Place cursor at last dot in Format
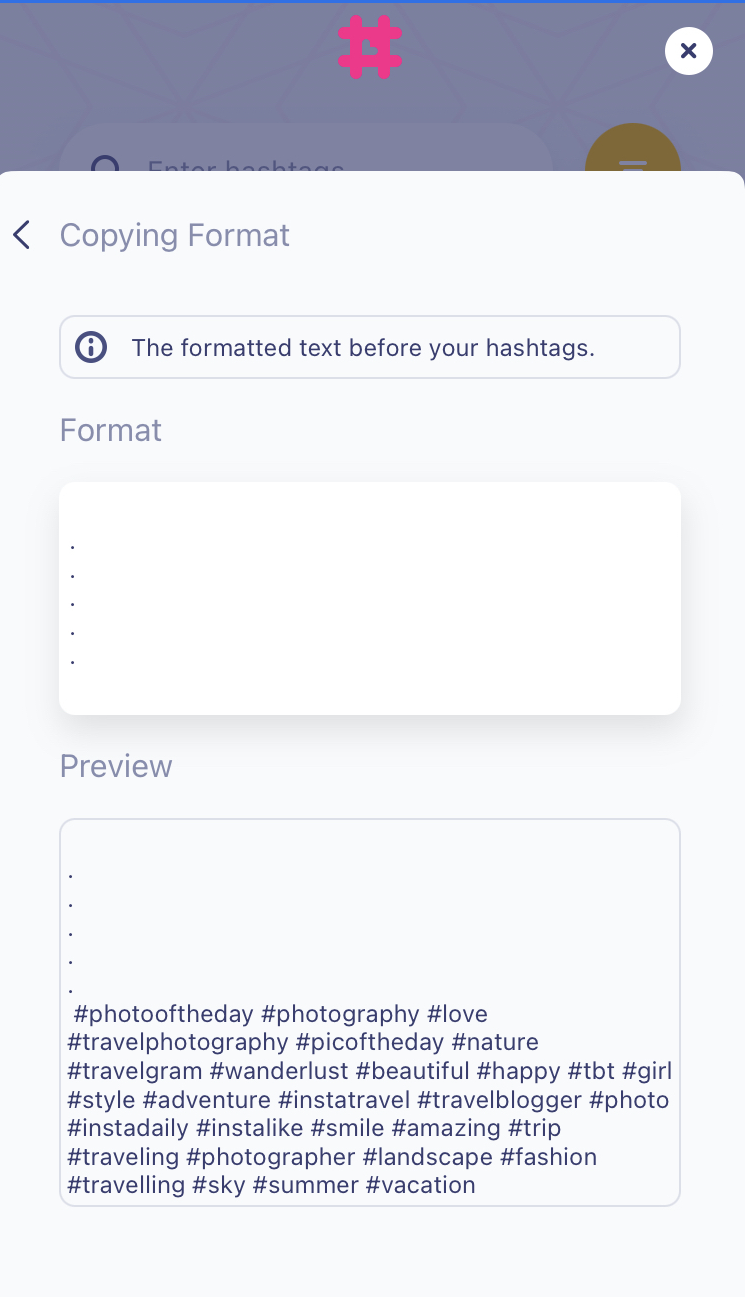 [73, 660]
